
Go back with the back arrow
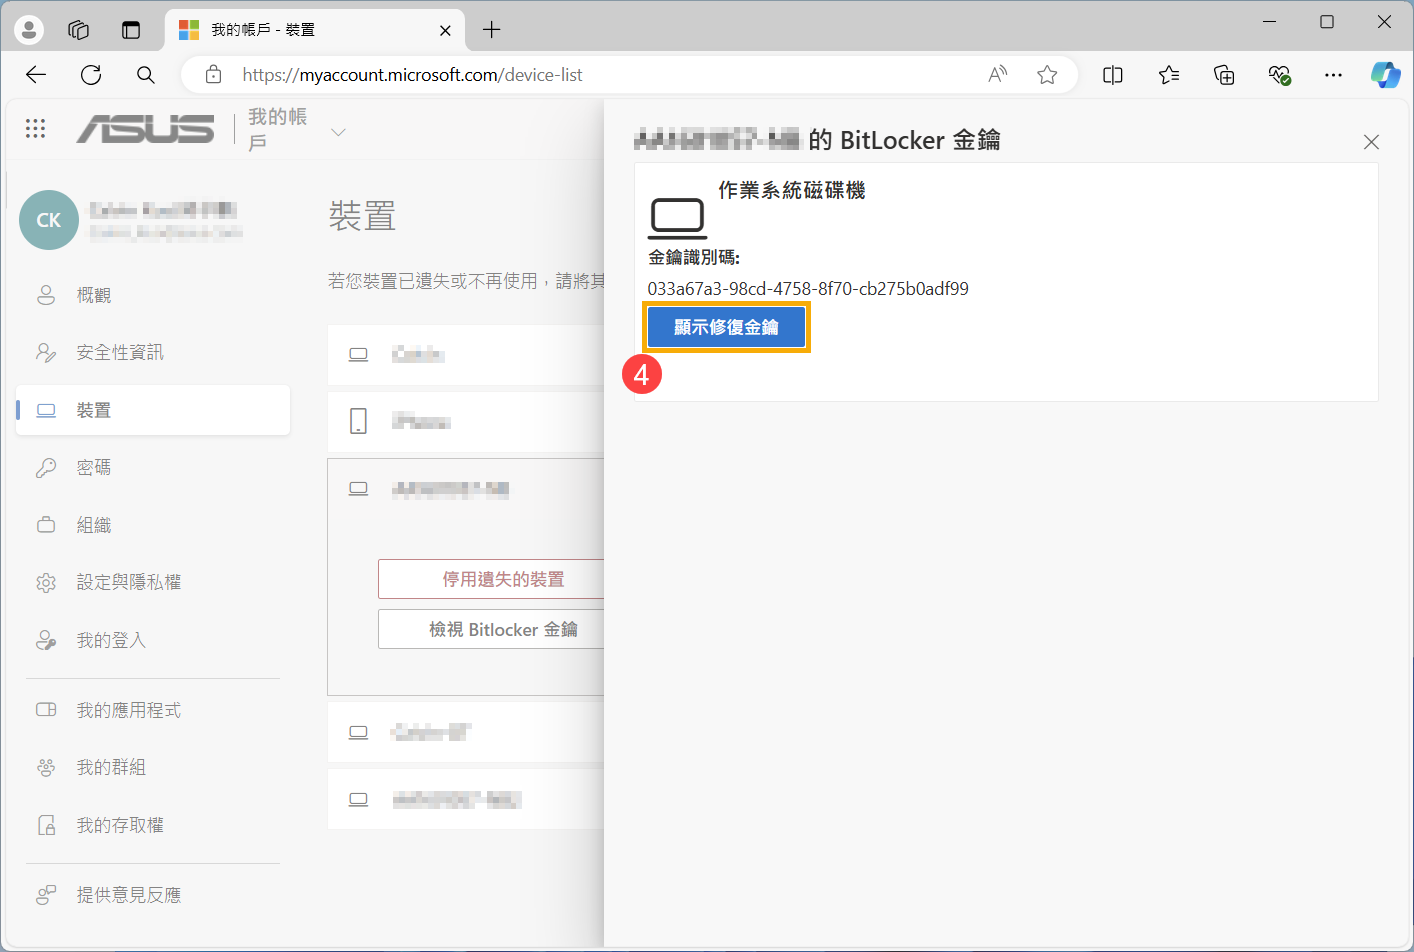(36, 75)
